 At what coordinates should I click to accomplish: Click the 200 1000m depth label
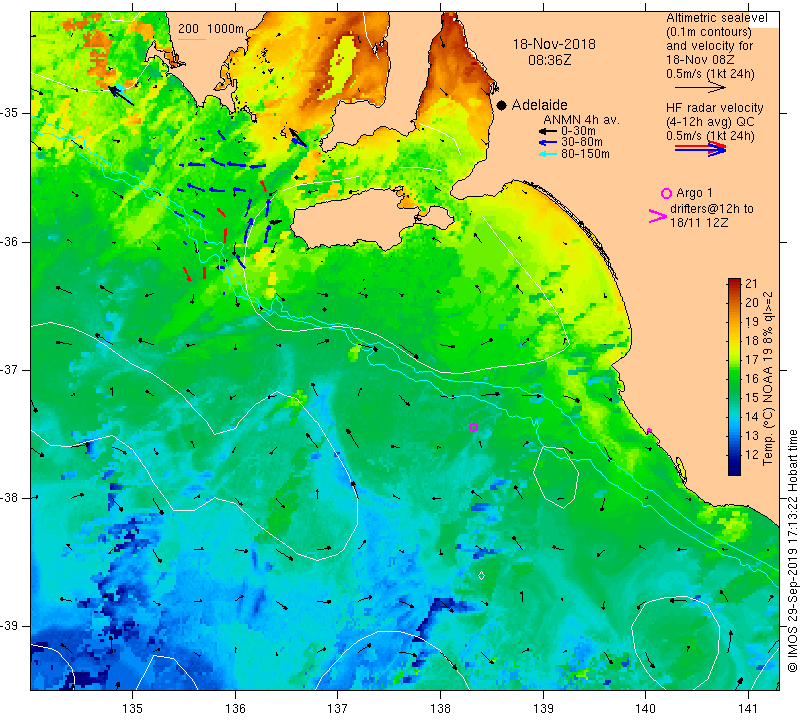tap(211, 29)
